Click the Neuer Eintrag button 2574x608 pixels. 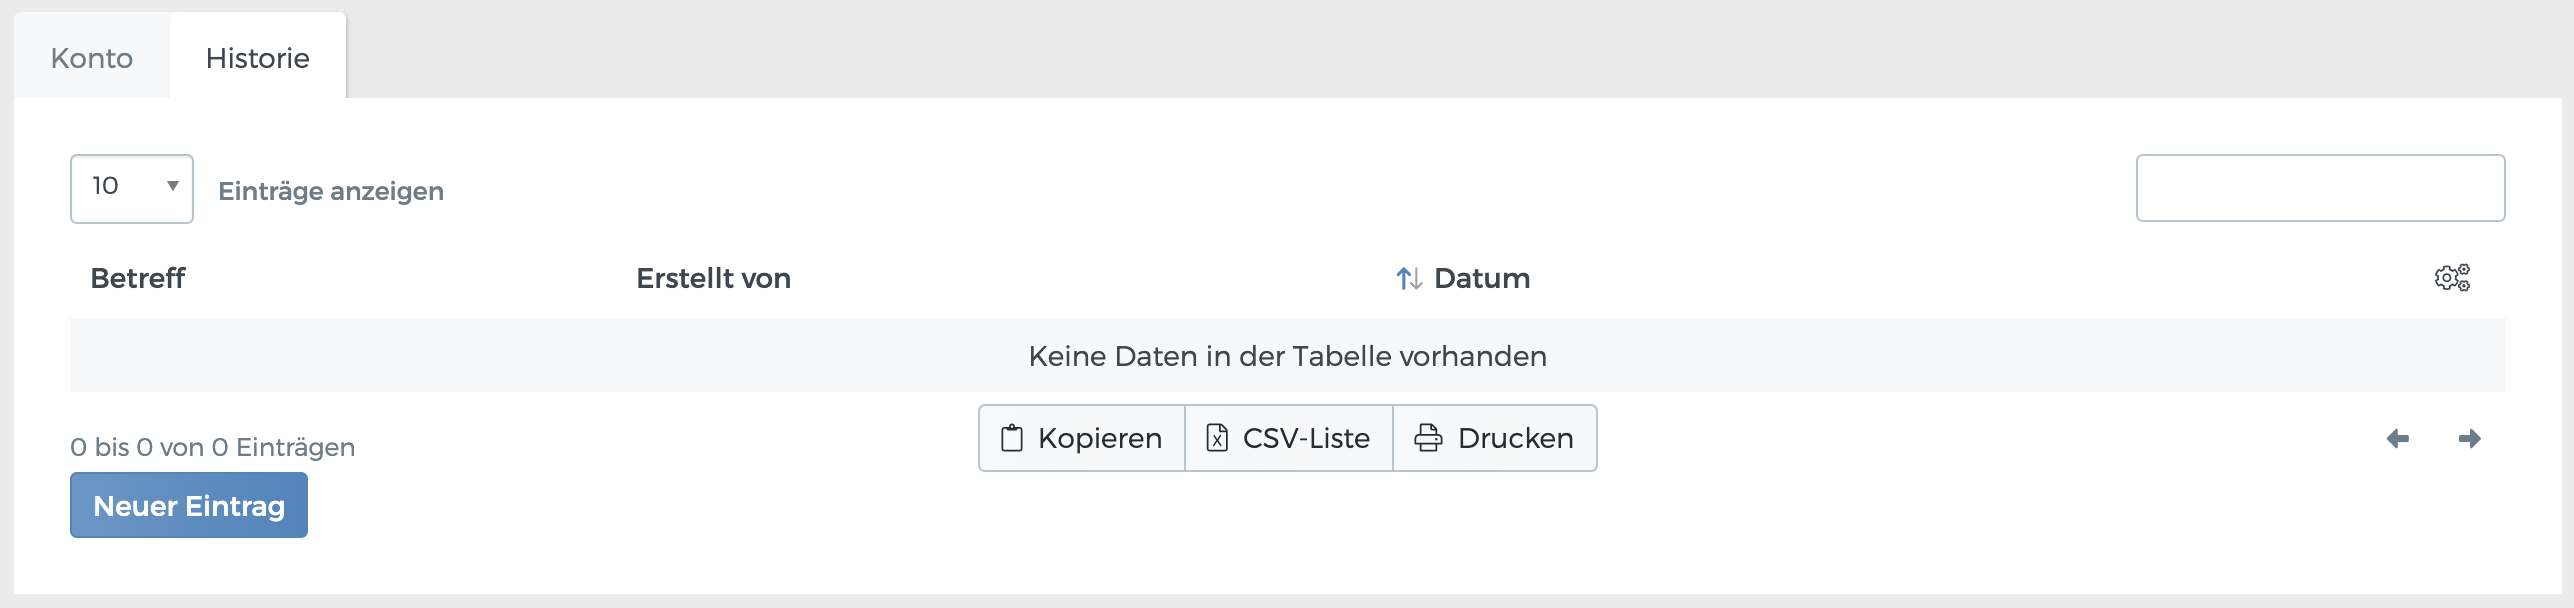188,505
